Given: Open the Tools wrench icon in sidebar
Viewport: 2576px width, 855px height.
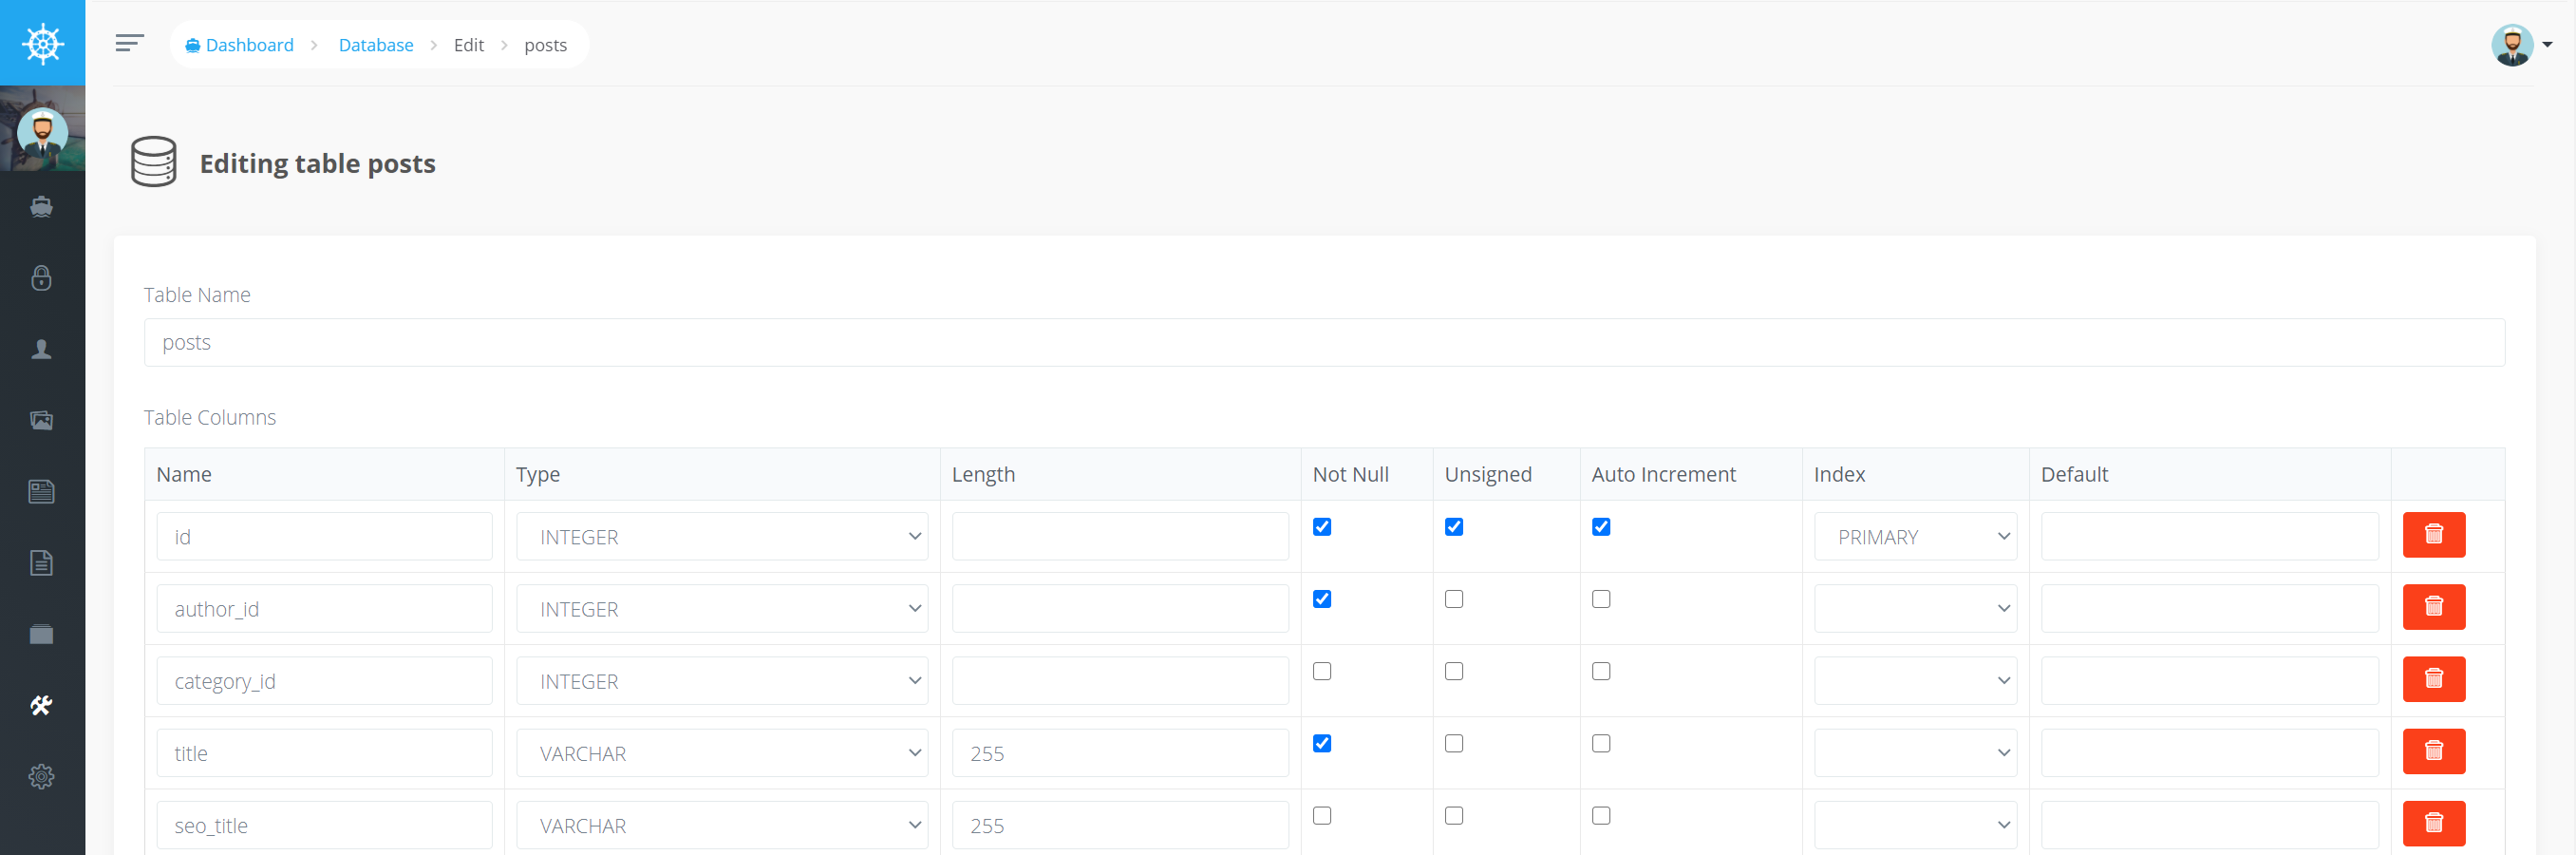Looking at the screenshot, I should click(x=41, y=705).
